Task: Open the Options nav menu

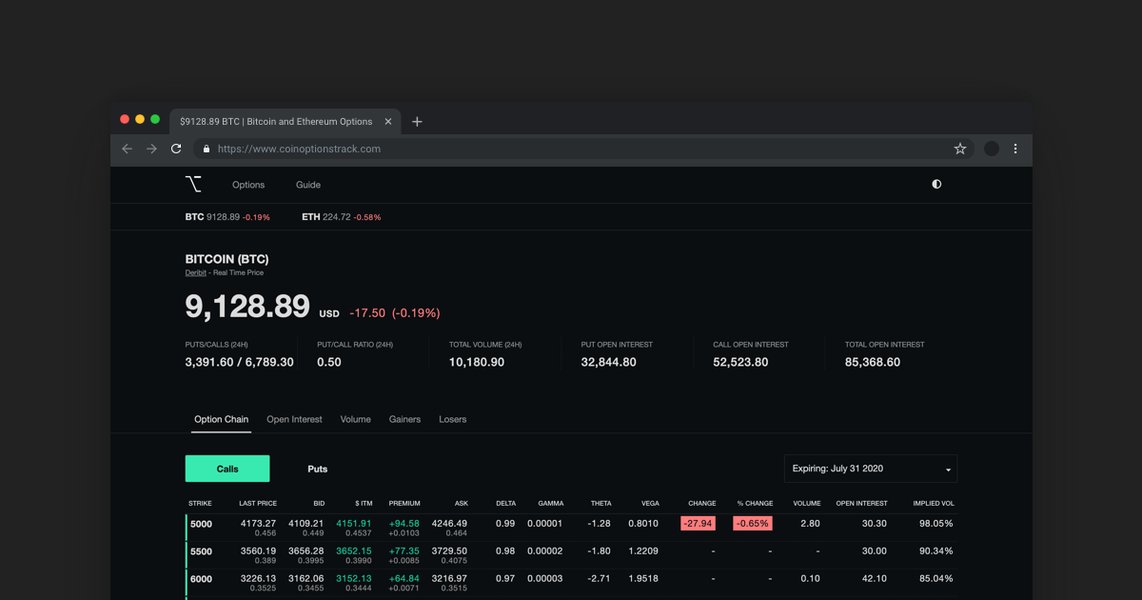Action: (248, 185)
